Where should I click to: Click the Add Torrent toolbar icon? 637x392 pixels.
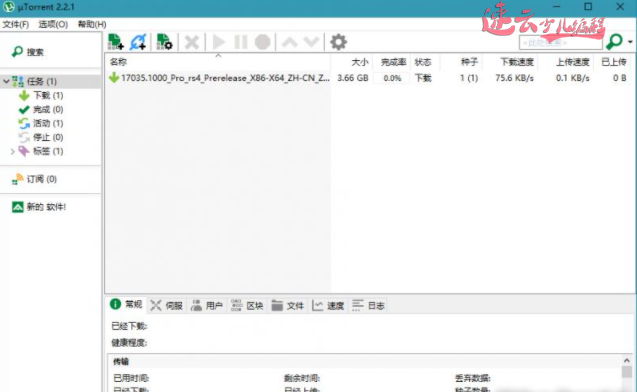pyautogui.click(x=116, y=42)
